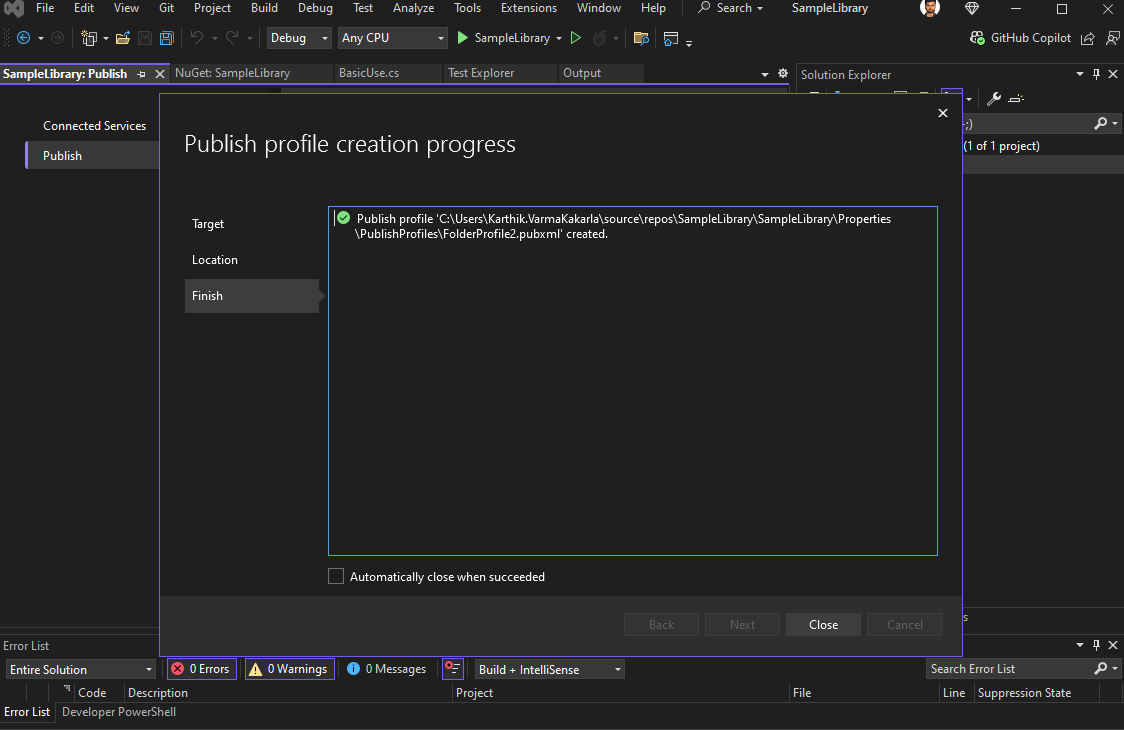Open the Build menu
This screenshot has height=730, width=1124.
[264, 8]
